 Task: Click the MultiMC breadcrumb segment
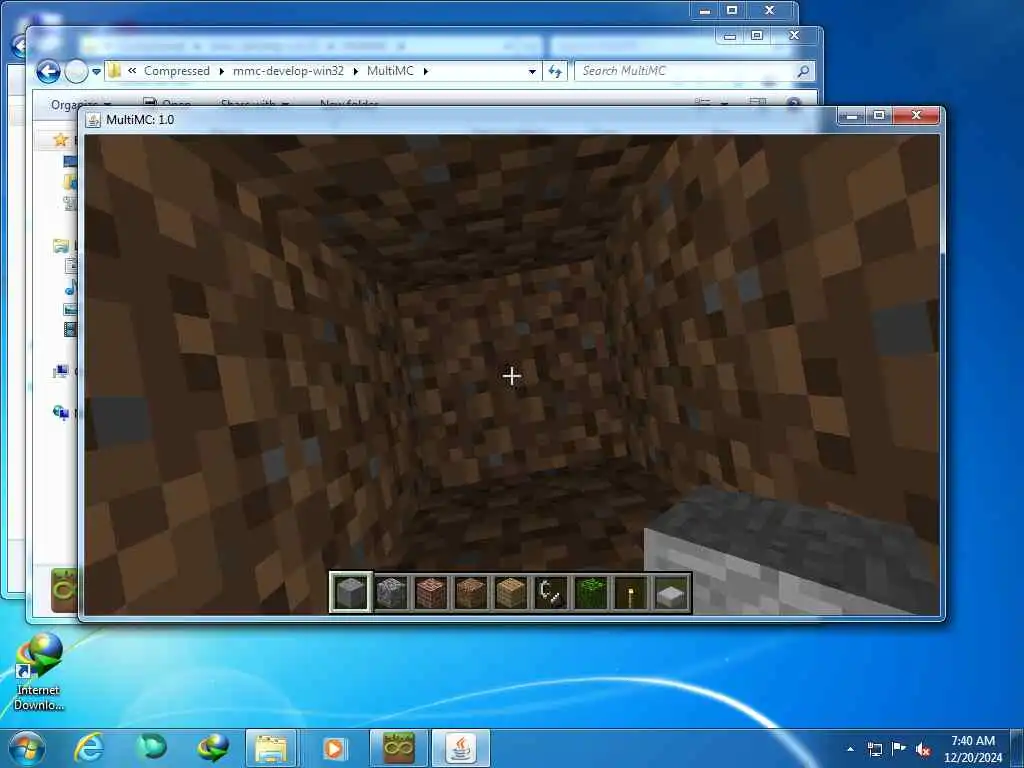390,71
